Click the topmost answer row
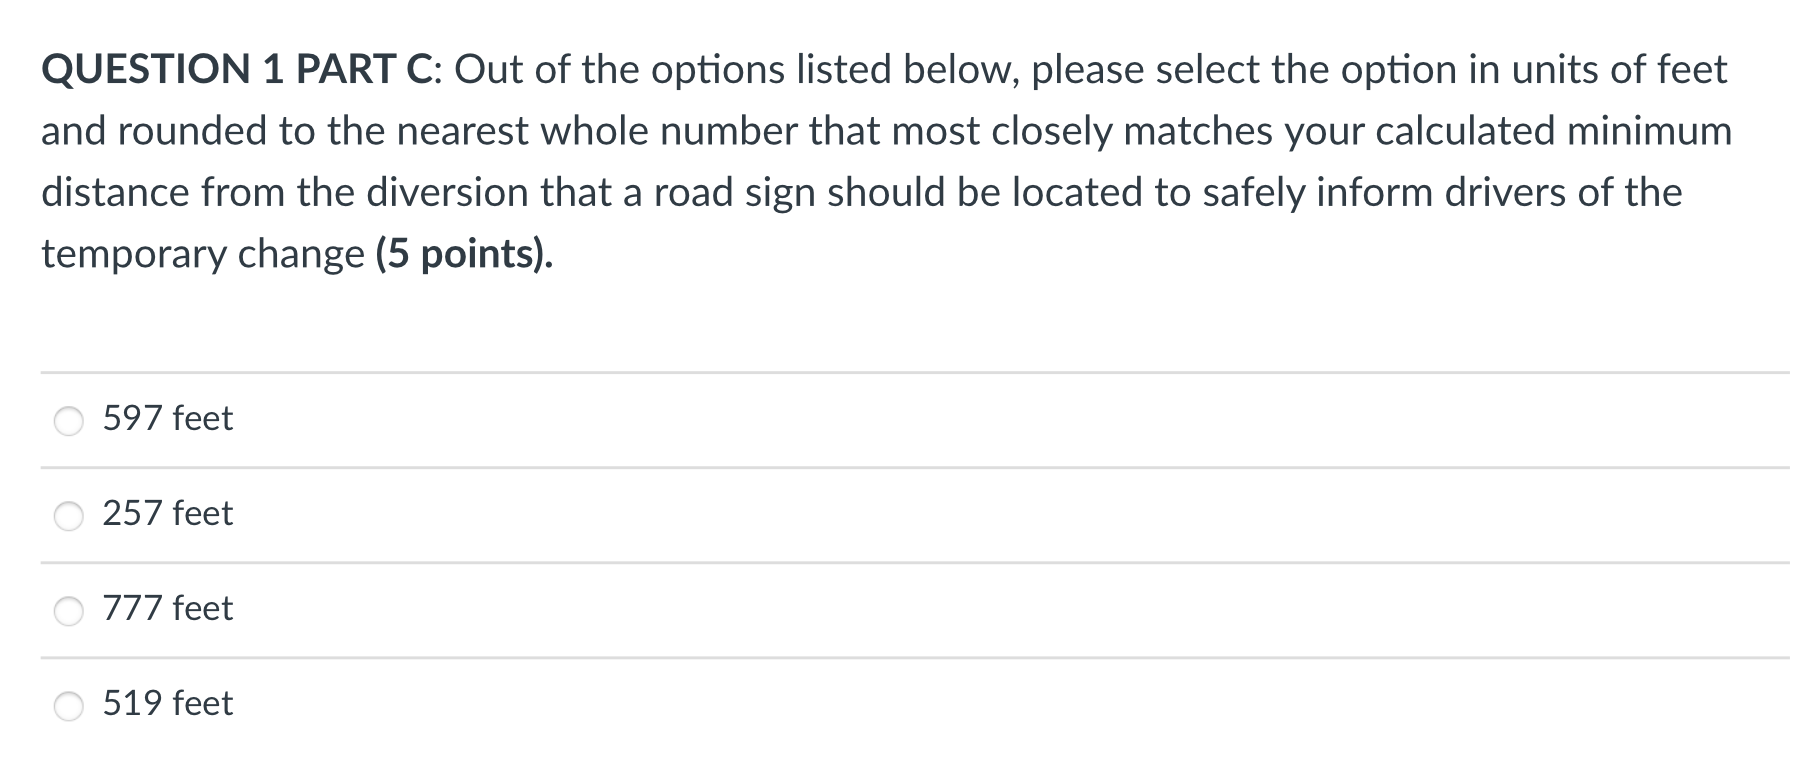 [x=400, y=418]
